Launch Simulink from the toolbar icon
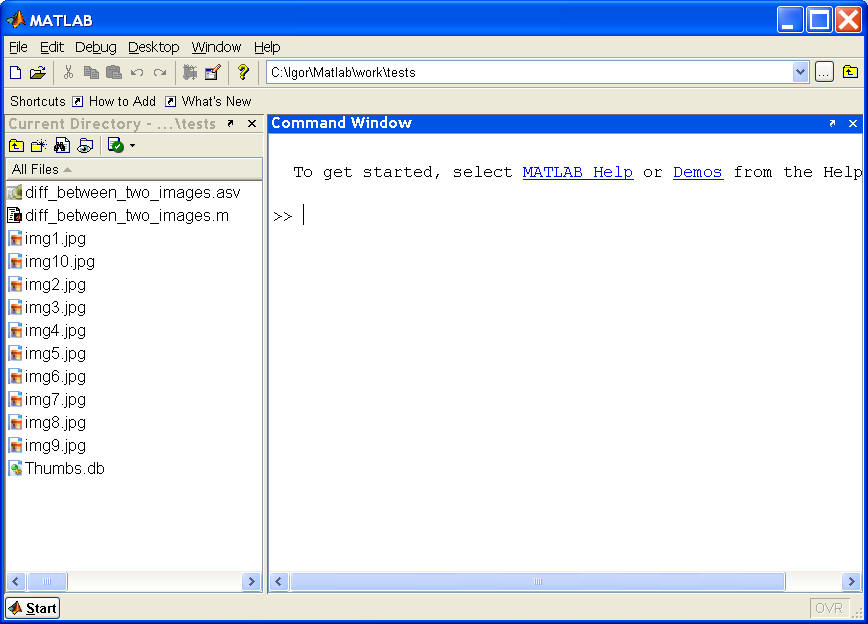The image size is (868, 624). [190, 73]
